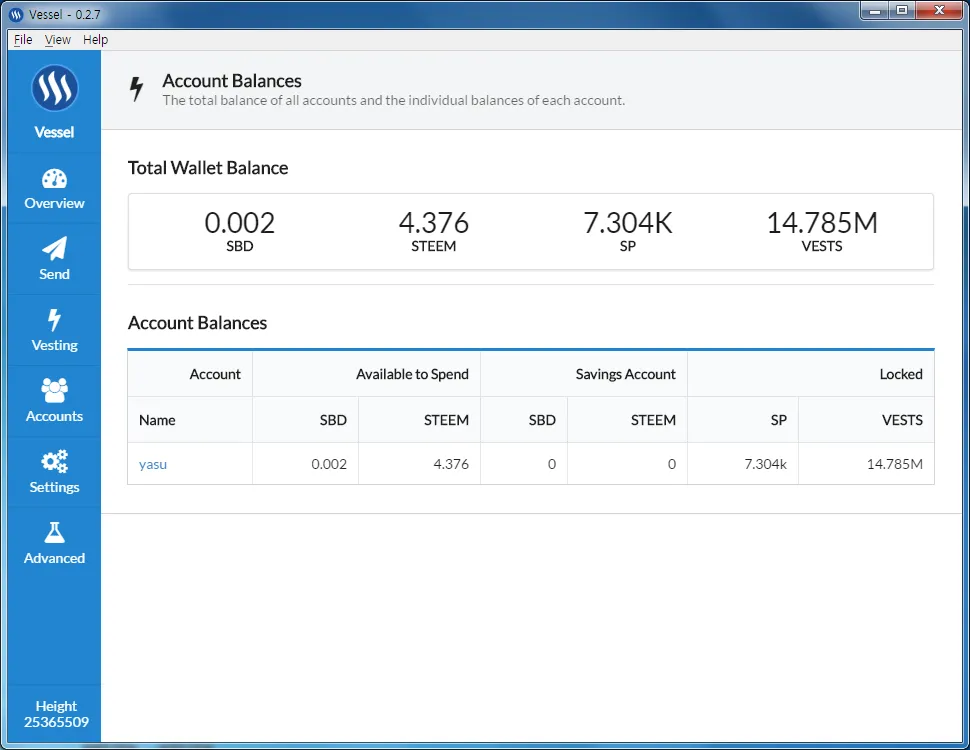
Task: Open the yasu account link
Action: (153, 464)
